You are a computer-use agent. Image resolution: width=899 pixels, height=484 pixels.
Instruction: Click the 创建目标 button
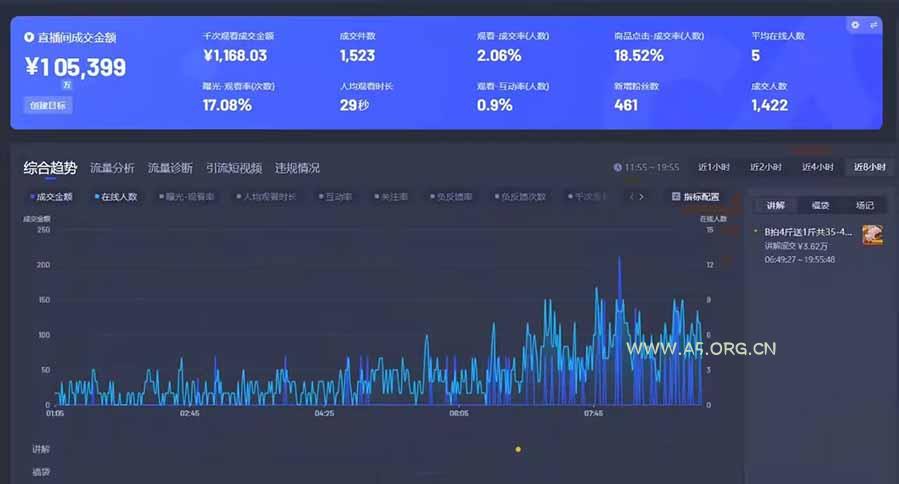47,105
